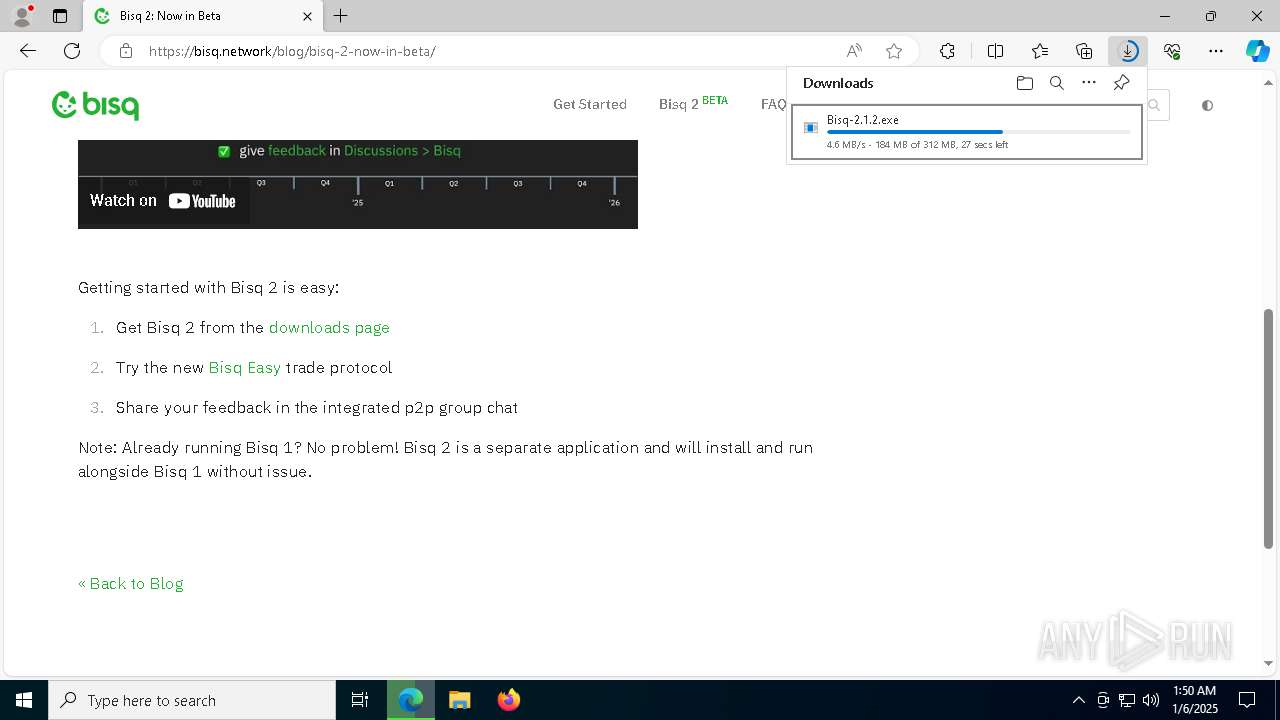Click the taskbar search box
The width and height of the screenshot is (1280, 720).
coord(192,700)
